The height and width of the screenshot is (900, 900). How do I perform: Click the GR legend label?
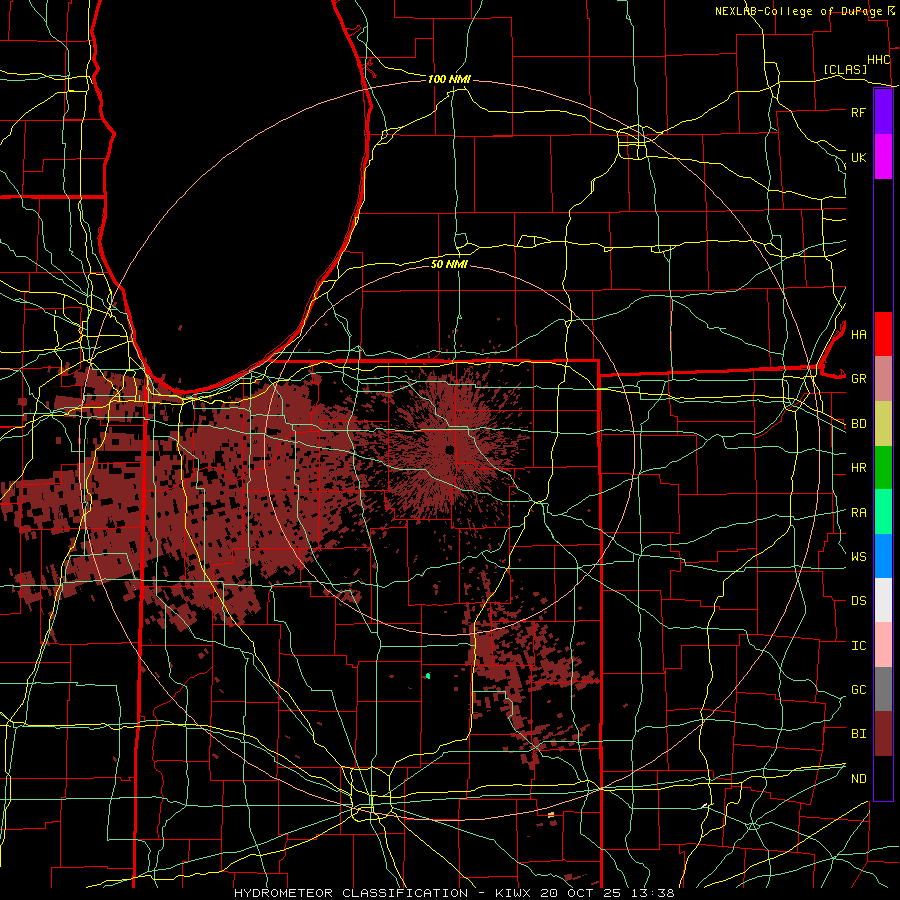(x=859, y=379)
